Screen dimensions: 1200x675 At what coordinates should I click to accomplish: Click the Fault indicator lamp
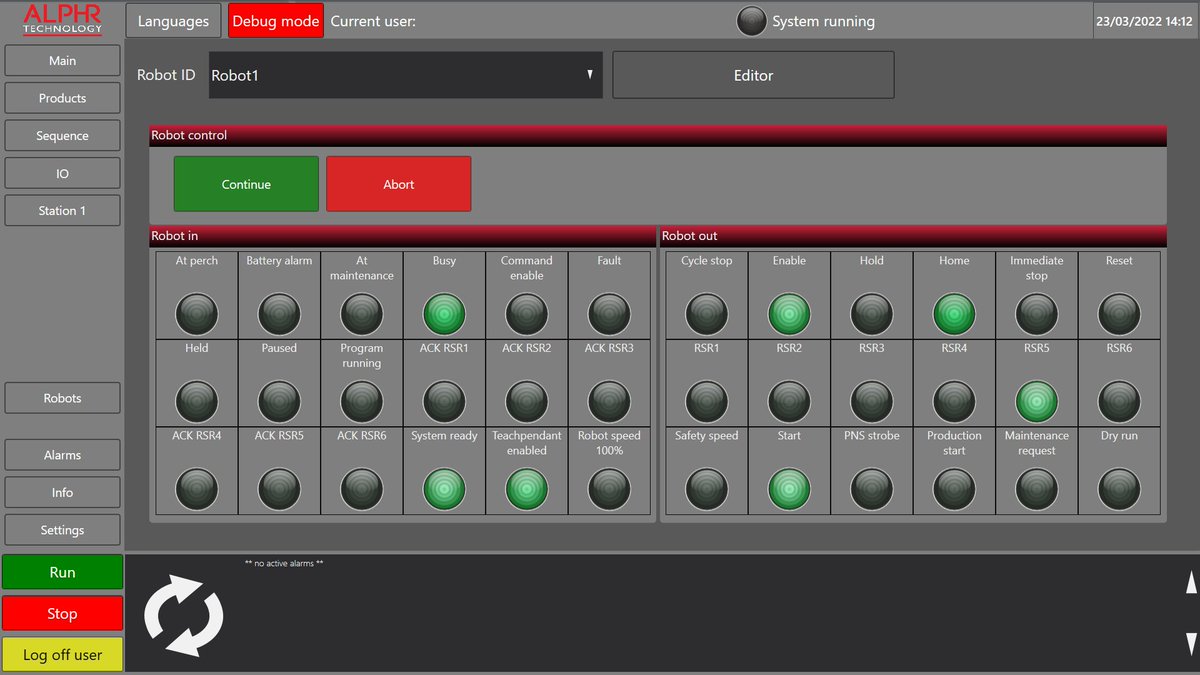(609, 314)
